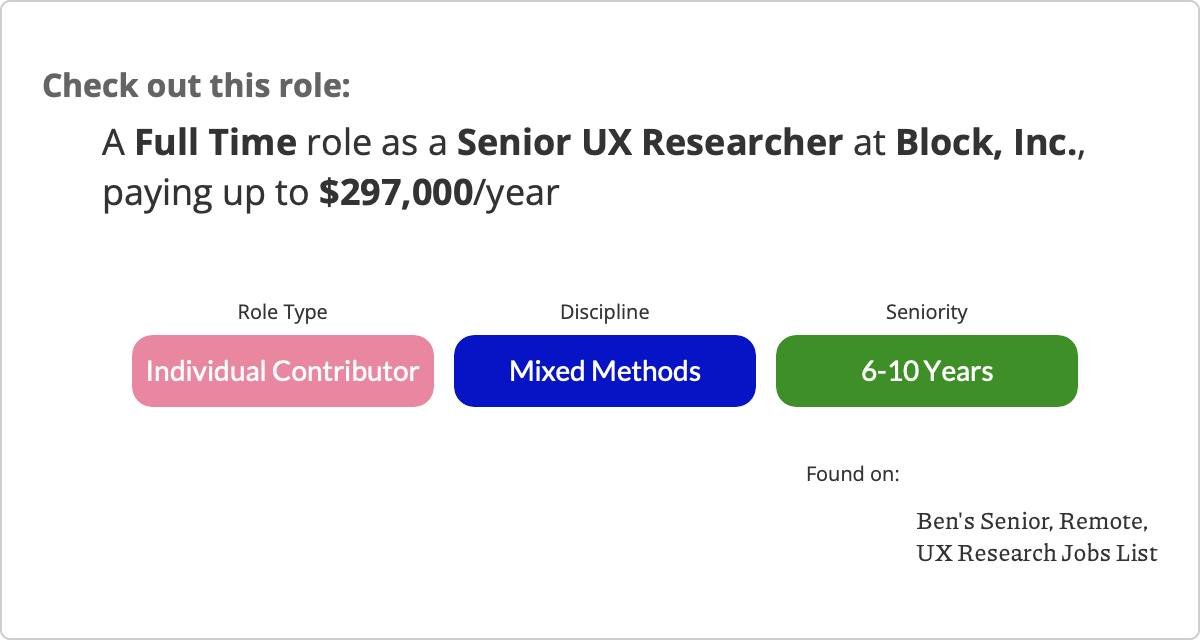The height and width of the screenshot is (640, 1200).
Task: Click the "role as a" text
Action: point(376,144)
